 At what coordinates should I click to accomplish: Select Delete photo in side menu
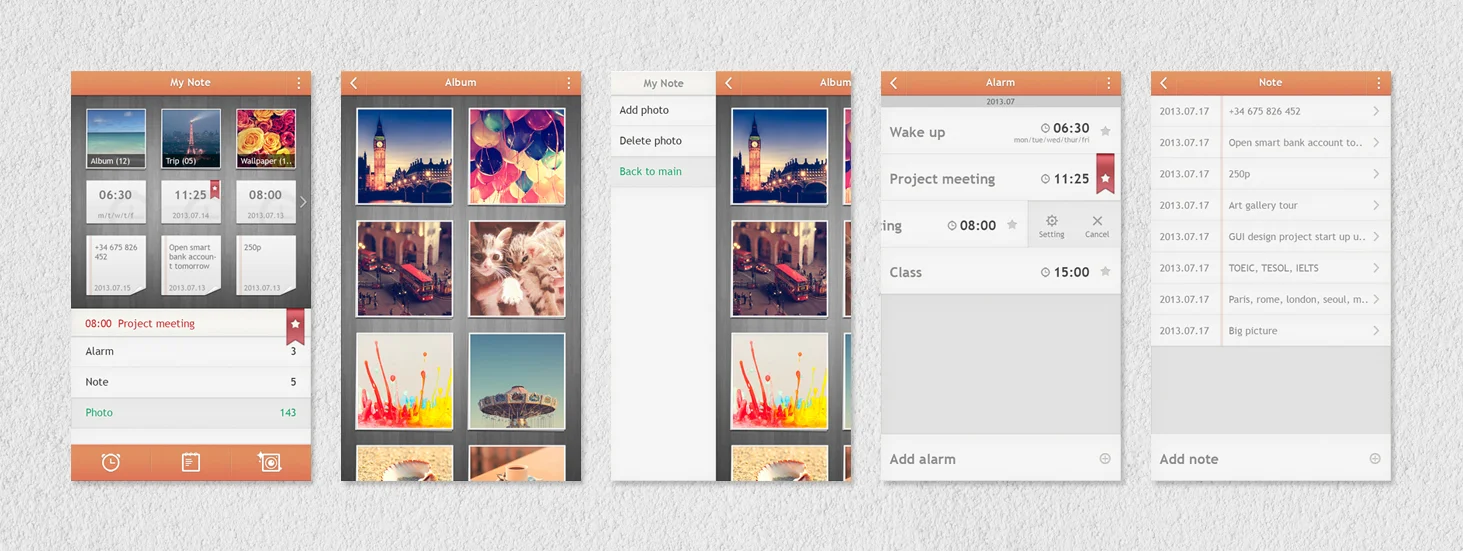[x=663, y=141]
